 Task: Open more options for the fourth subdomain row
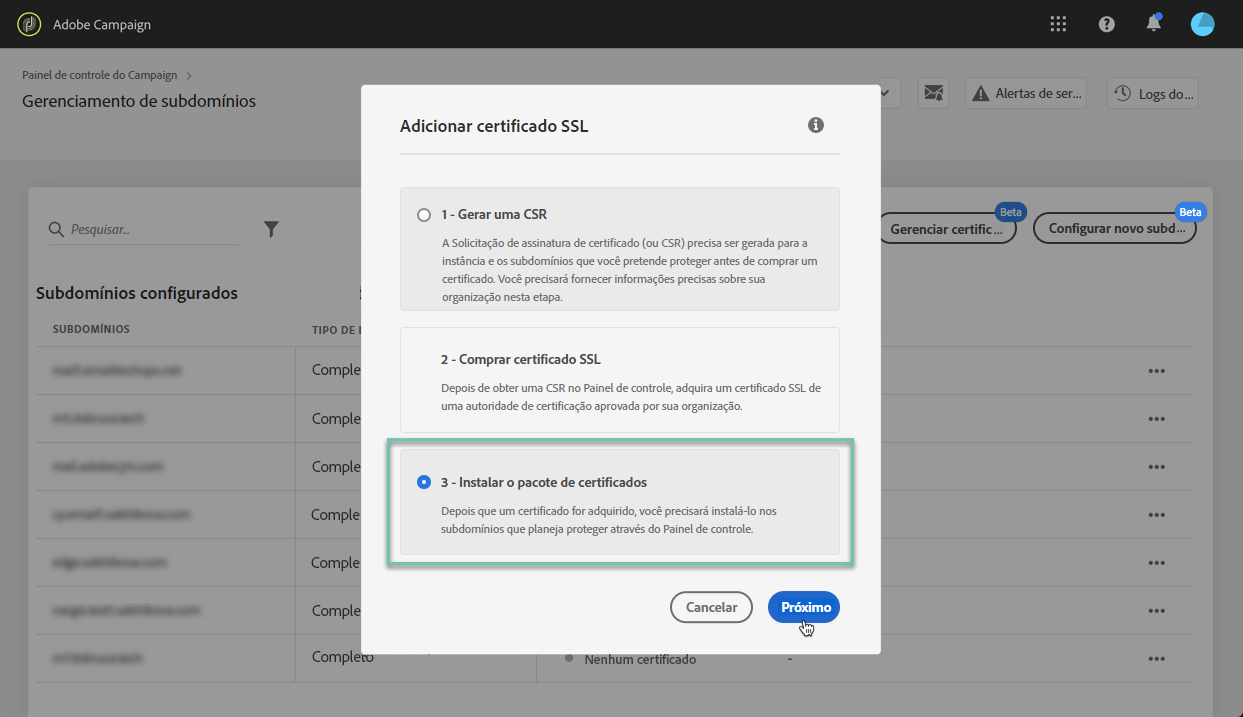[x=1157, y=515]
